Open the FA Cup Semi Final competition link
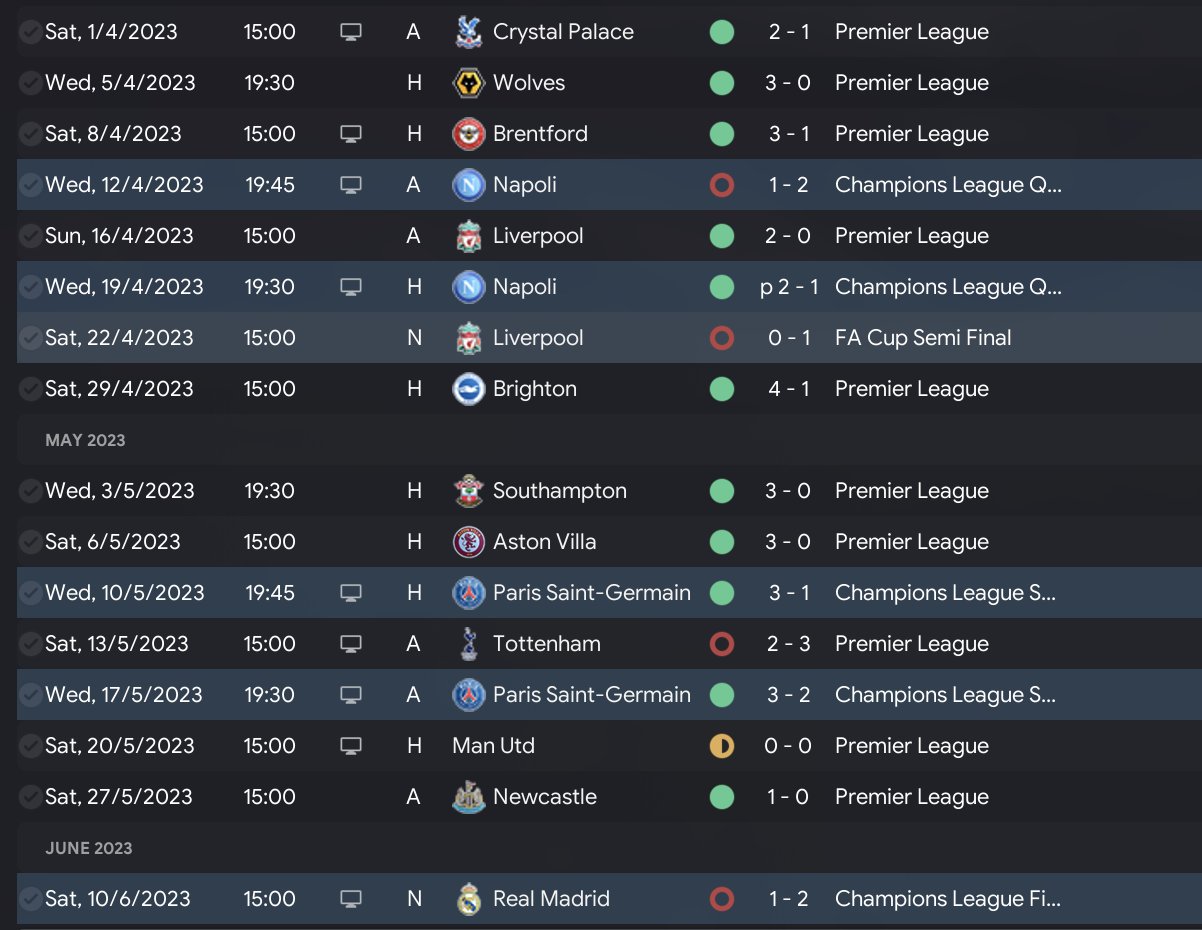The image size is (1202, 930). point(923,338)
